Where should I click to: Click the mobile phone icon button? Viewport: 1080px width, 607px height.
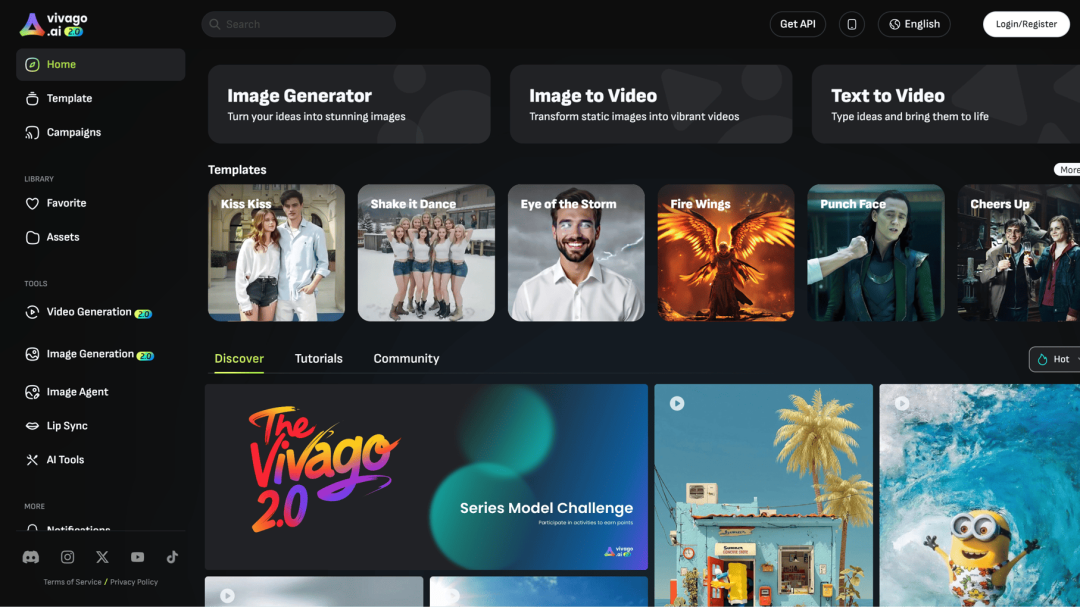pos(852,24)
